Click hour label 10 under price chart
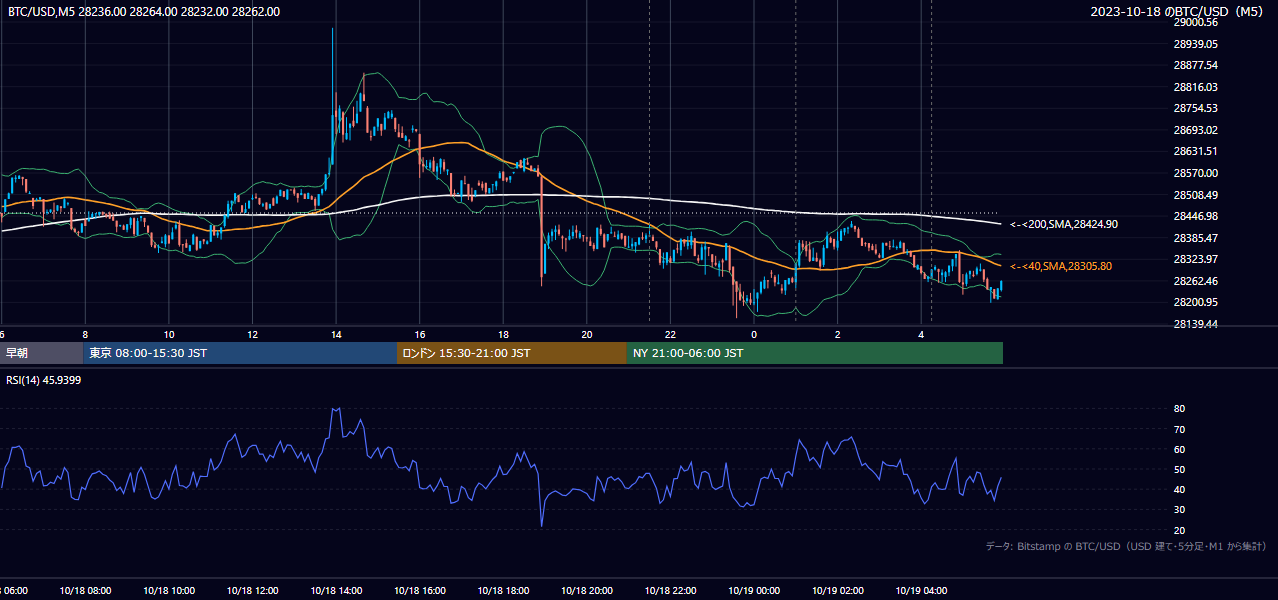The height and width of the screenshot is (600, 1278). (169, 334)
